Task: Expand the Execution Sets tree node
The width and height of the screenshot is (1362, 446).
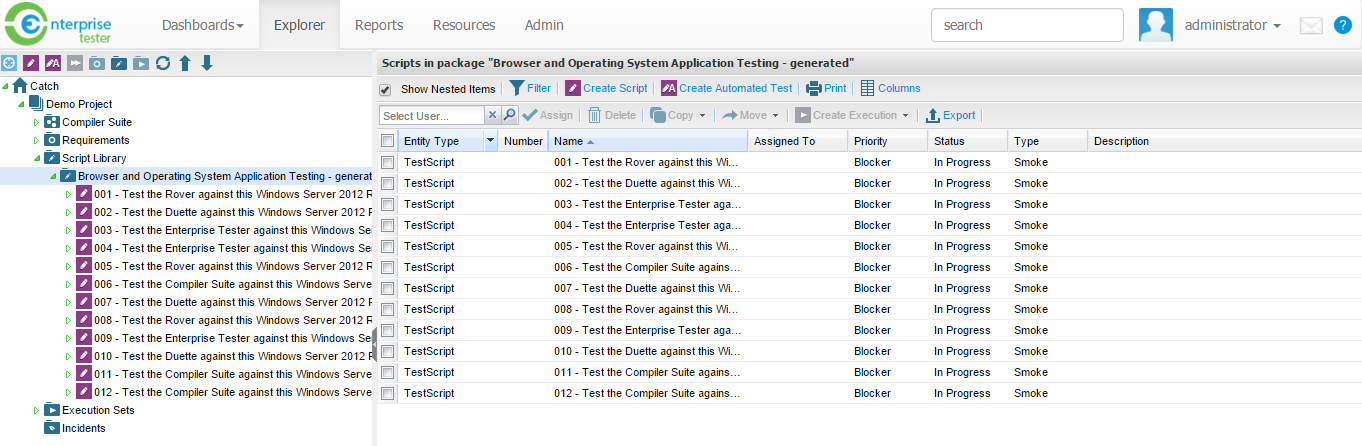Action: click(x=37, y=410)
